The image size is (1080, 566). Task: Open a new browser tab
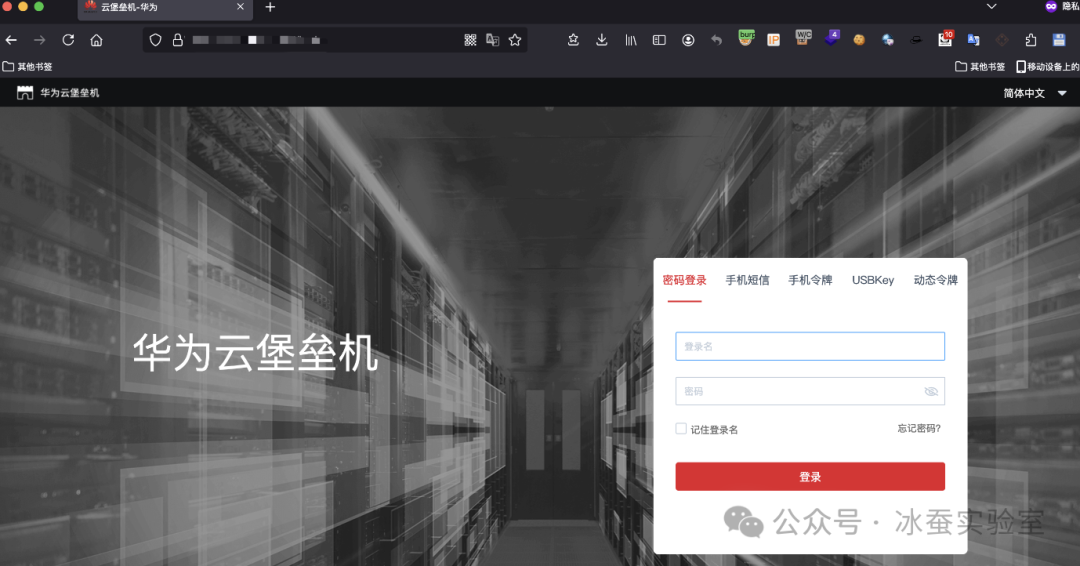click(x=270, y=7)
